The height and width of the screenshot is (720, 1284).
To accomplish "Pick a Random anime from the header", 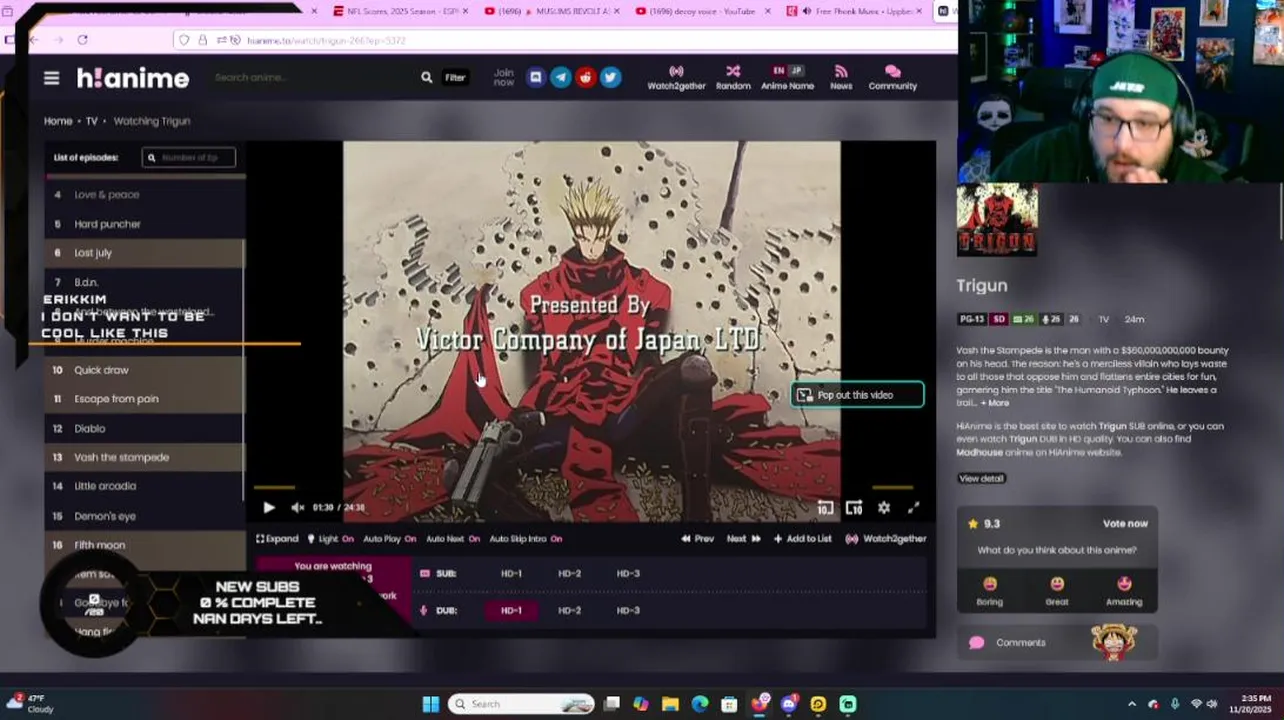I will pyautogui.click(x=733, y=78).
